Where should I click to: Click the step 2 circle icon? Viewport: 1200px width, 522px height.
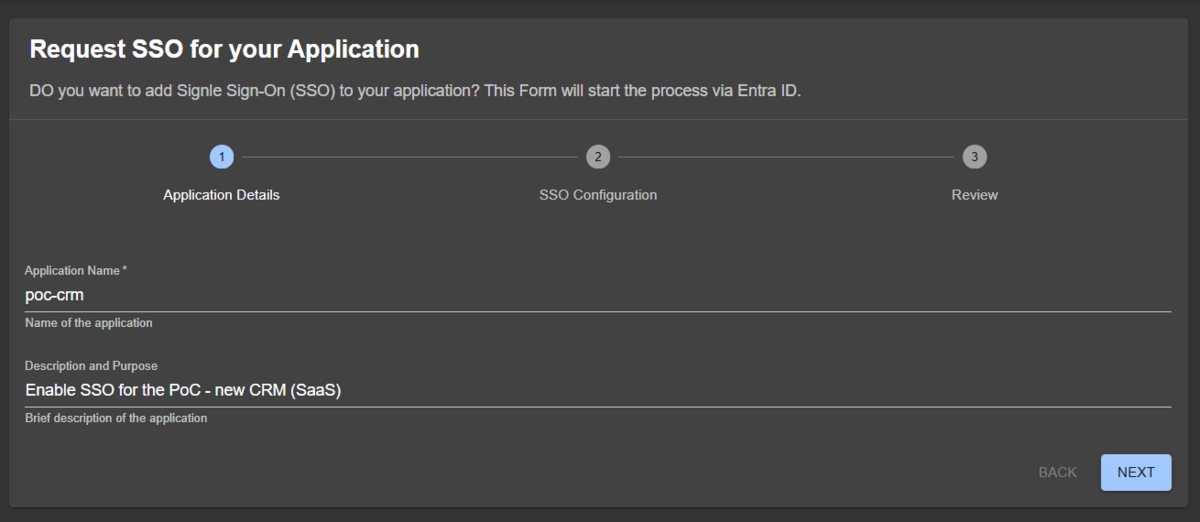(597, 157)
